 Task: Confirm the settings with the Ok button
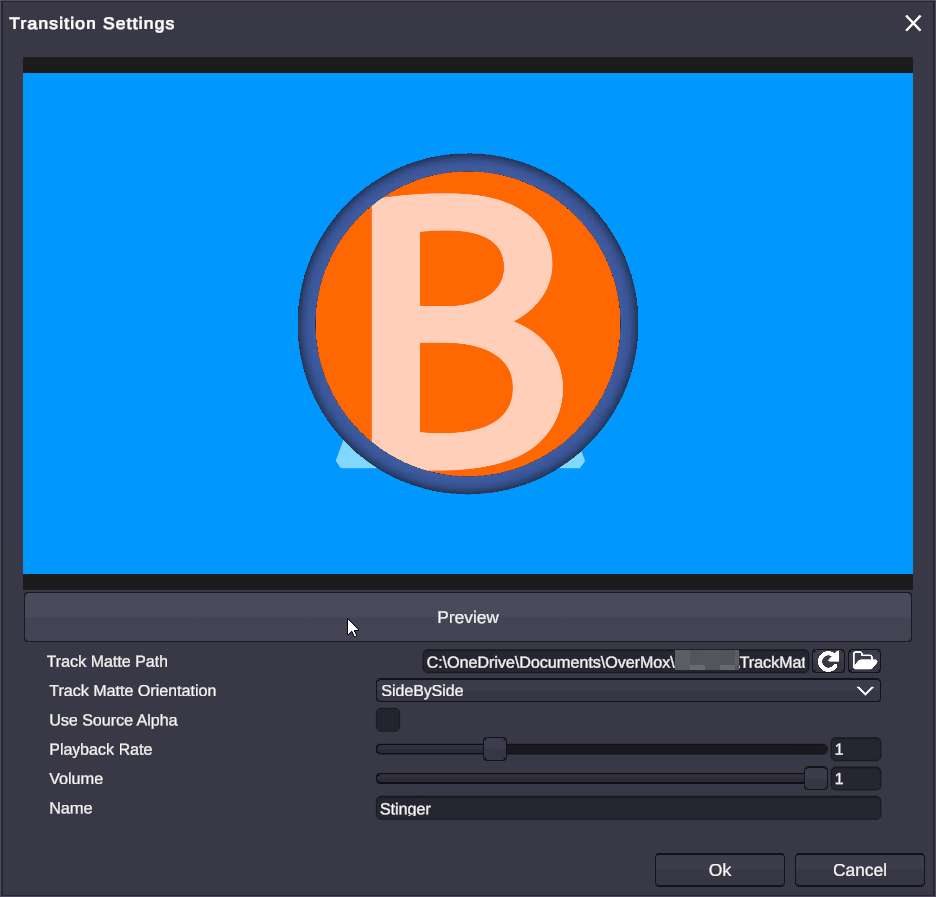(720, 870)
